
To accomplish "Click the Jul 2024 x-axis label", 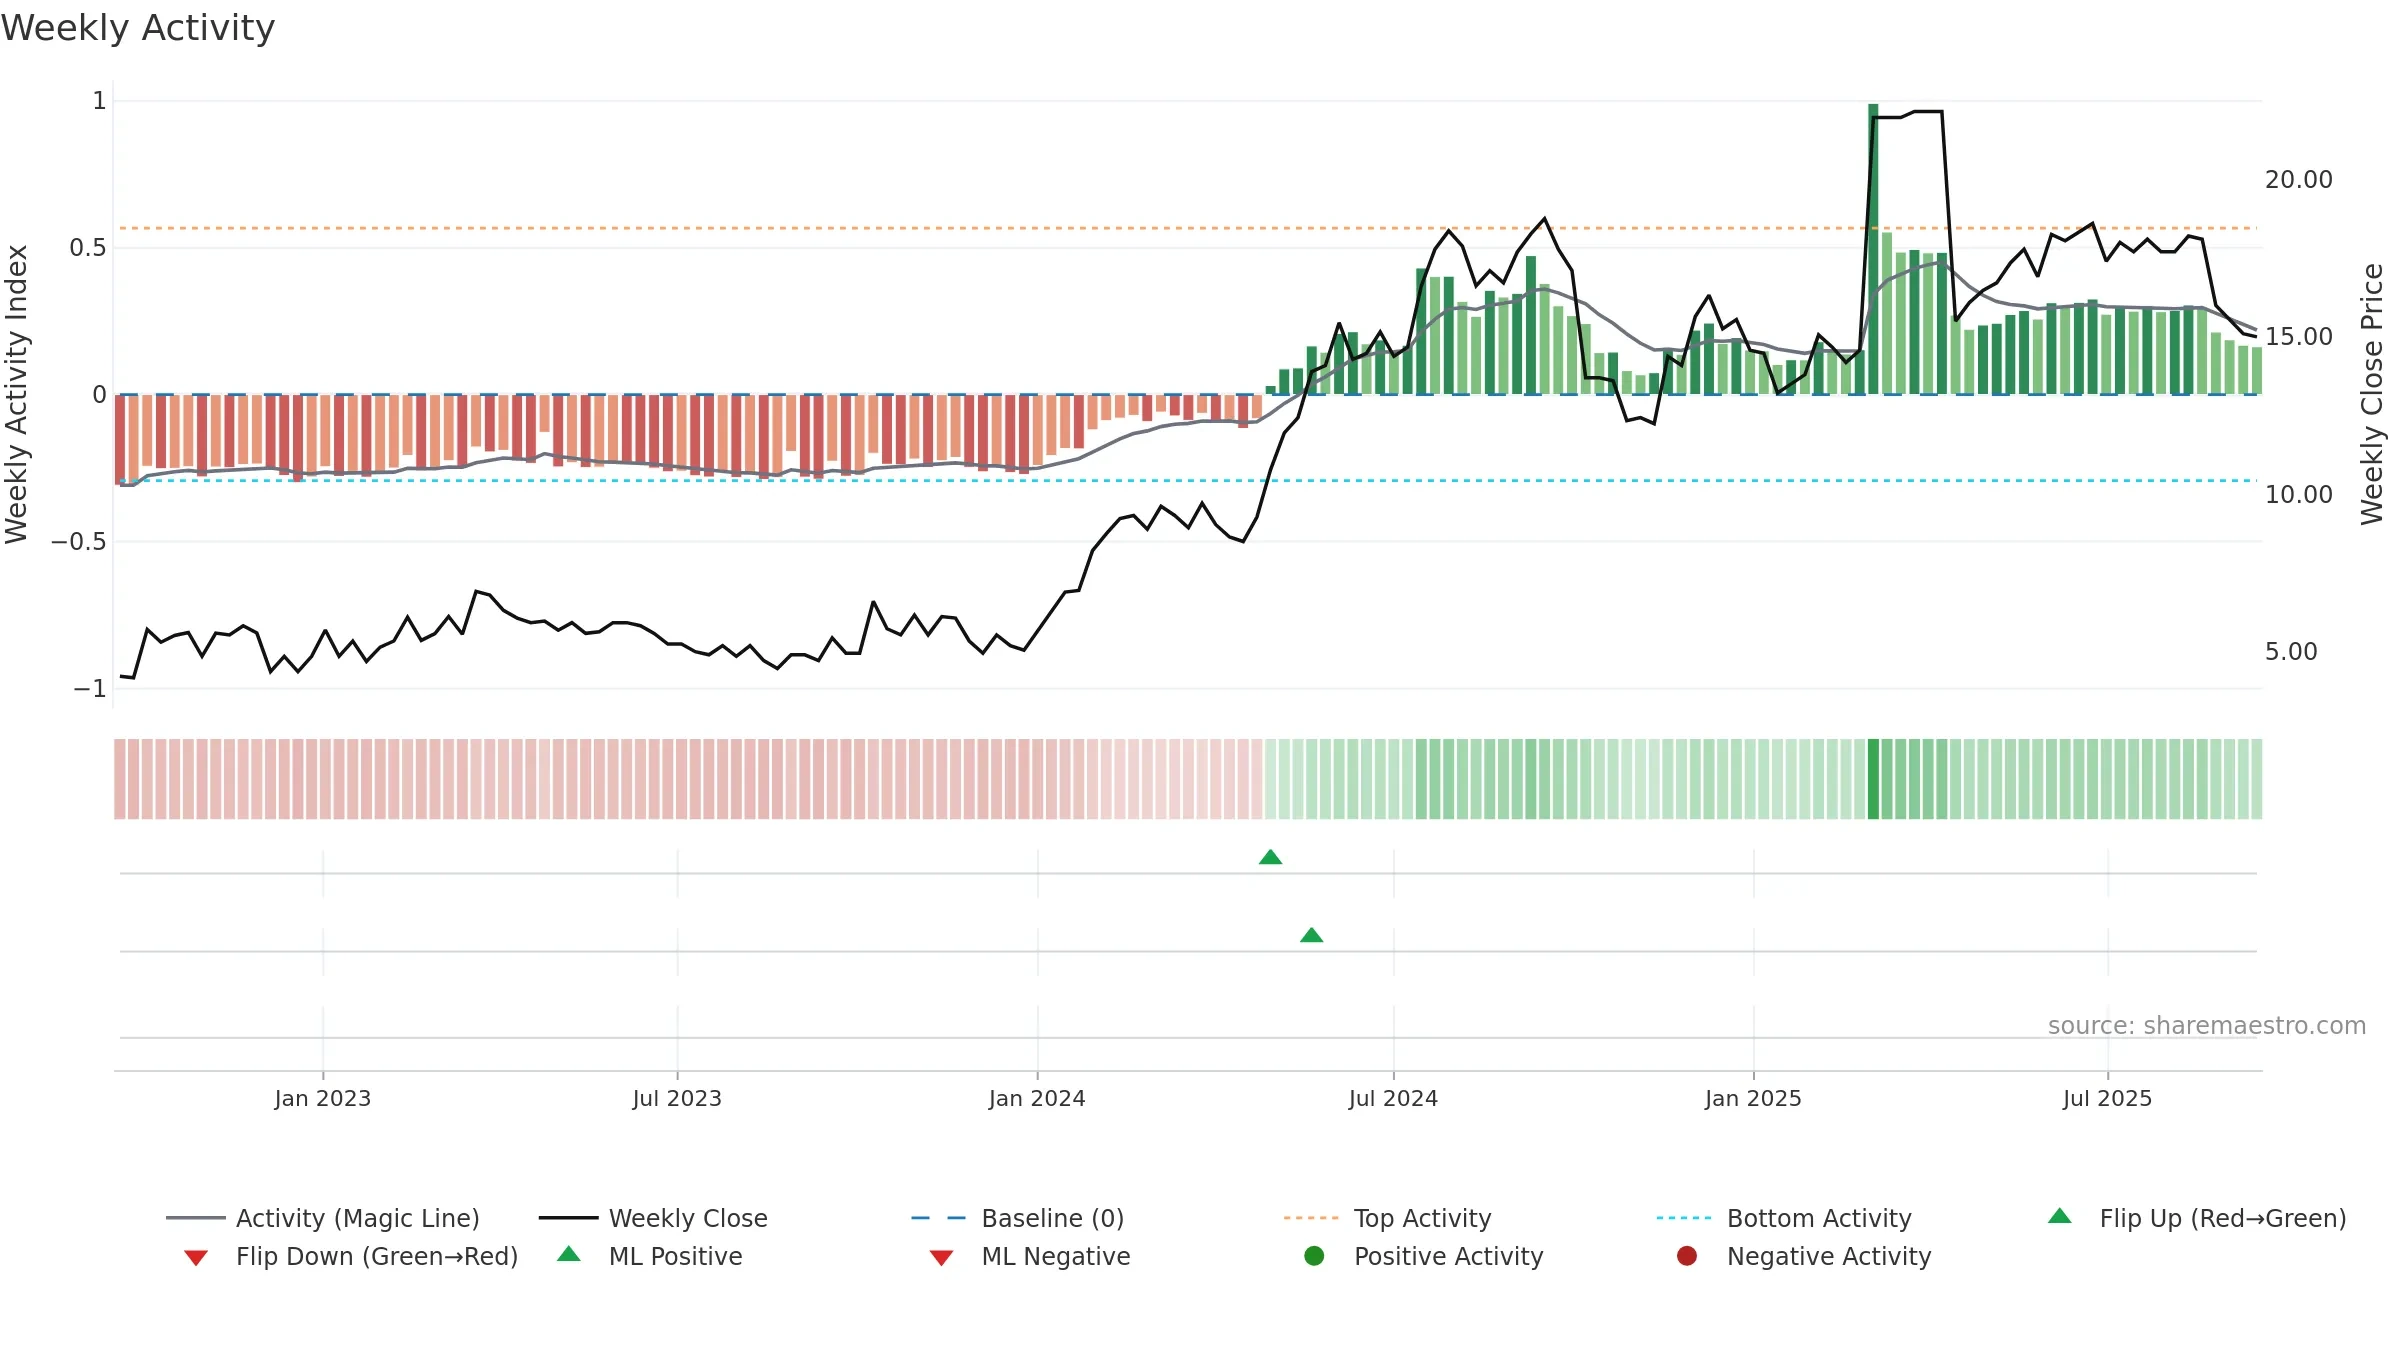I will point(1393,1098).
